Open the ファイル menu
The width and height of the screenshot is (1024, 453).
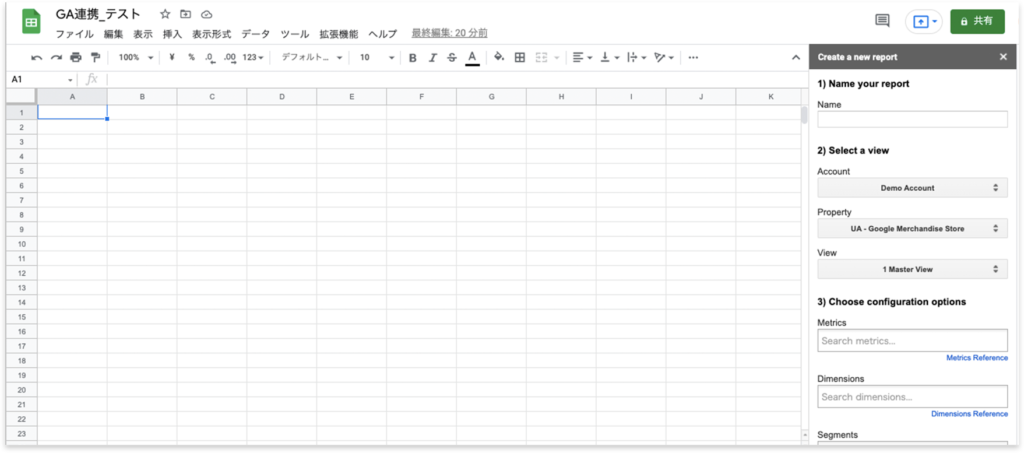(x=74, y=34)
